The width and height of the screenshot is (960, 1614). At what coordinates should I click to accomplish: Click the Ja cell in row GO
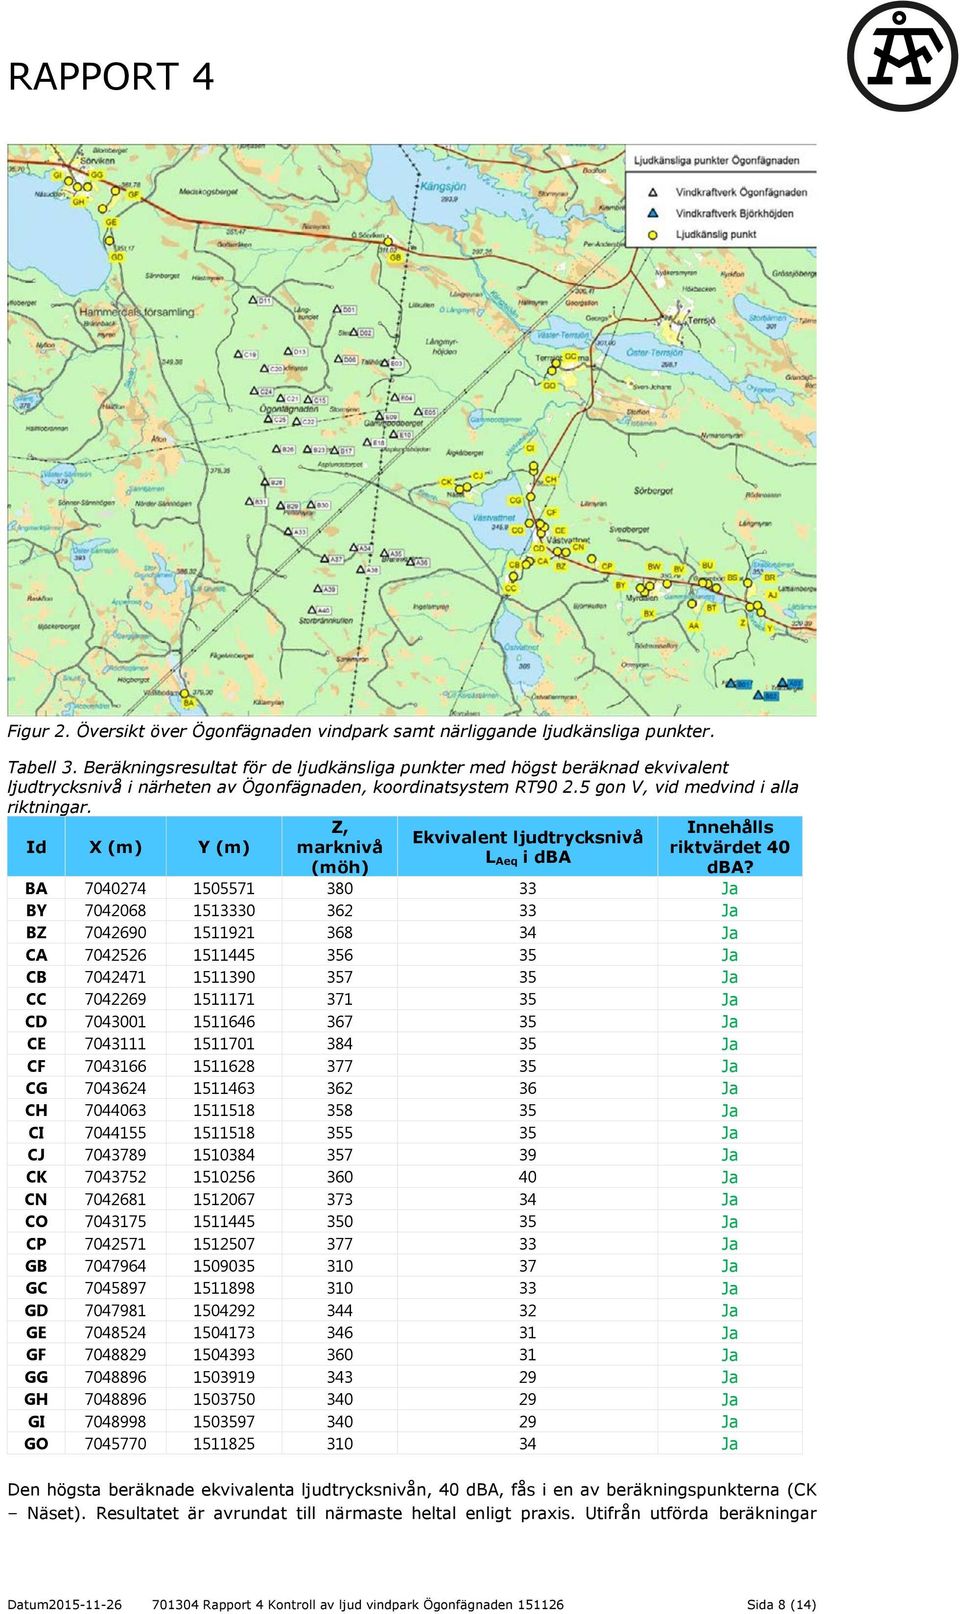[730, 1443]
